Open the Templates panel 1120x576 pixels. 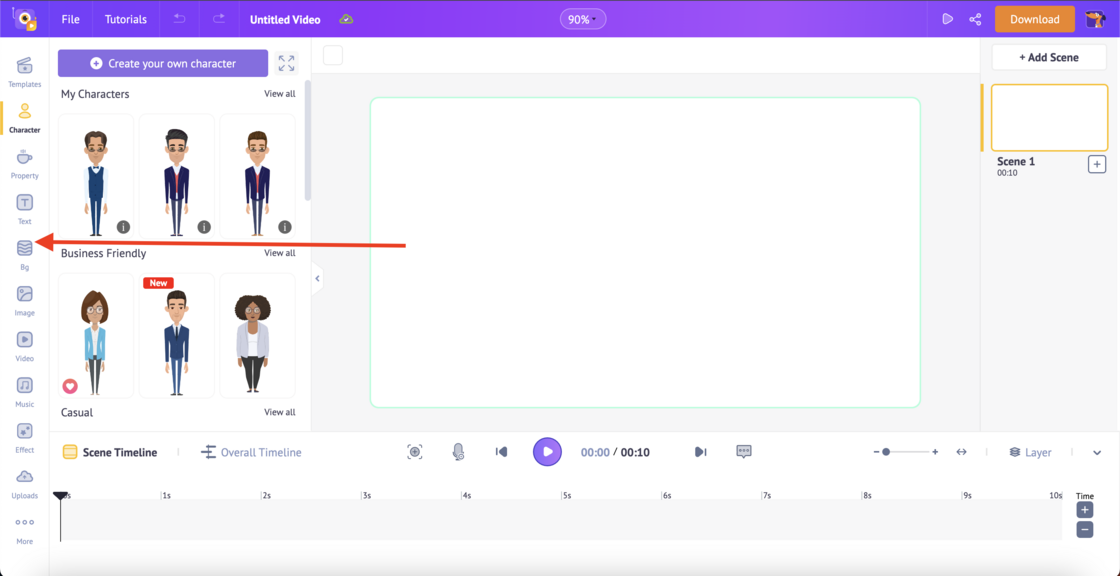pos(24,70)
